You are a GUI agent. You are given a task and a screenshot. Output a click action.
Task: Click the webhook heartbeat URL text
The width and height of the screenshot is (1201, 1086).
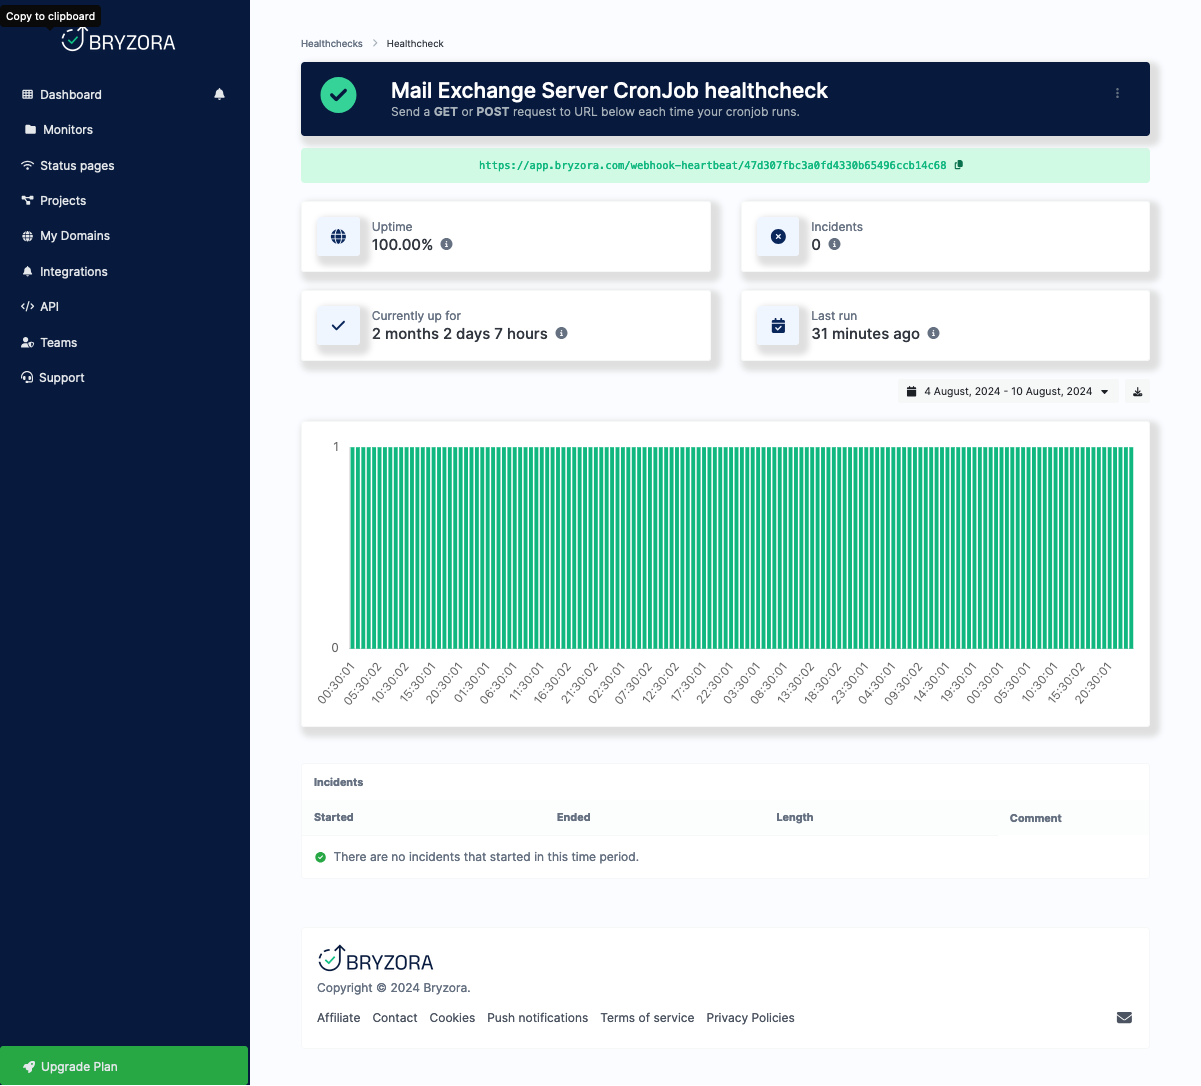coord(712,166)
